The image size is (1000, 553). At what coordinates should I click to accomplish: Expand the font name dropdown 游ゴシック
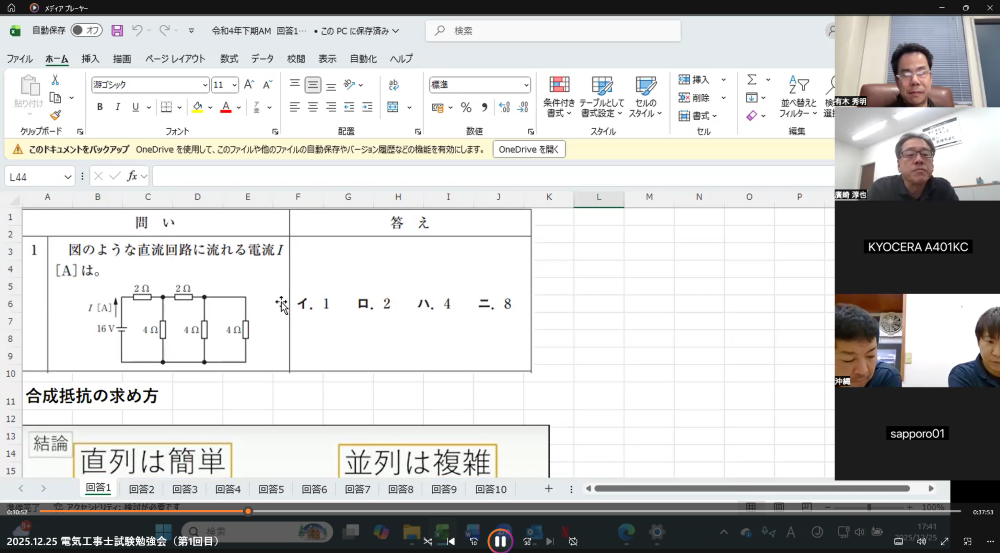click(205, 85)
